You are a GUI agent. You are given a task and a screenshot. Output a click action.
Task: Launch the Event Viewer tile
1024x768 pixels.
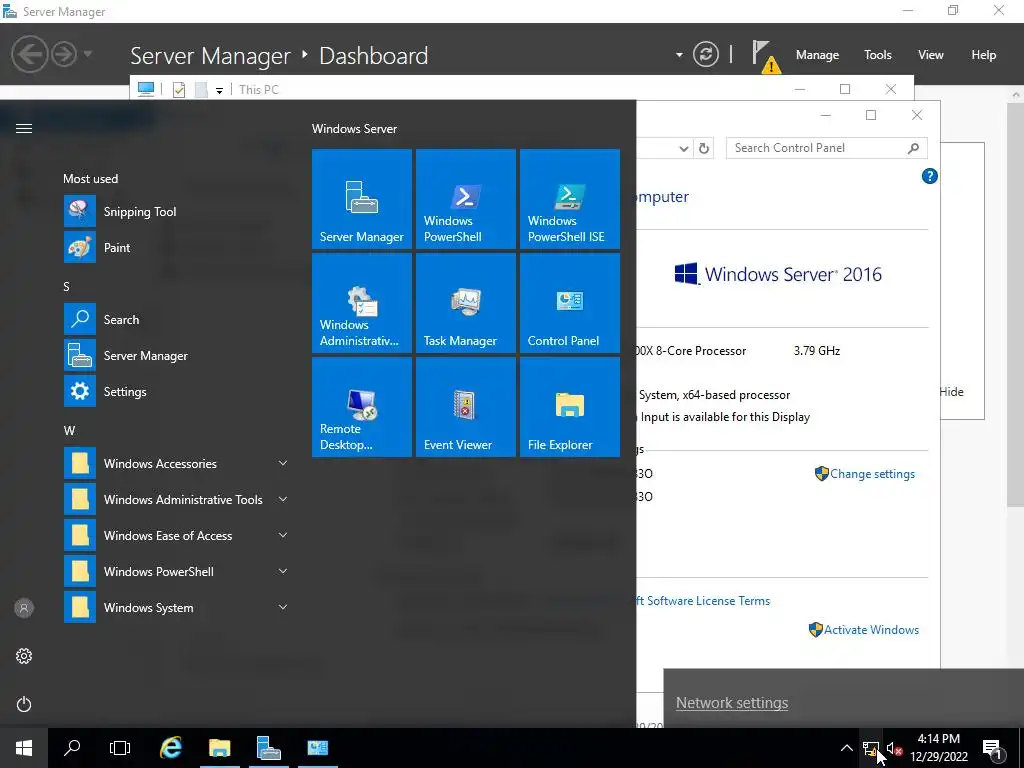click(466, 407)
